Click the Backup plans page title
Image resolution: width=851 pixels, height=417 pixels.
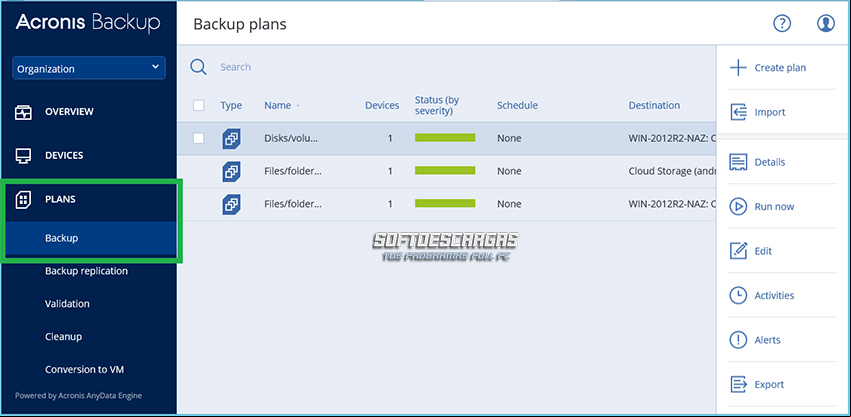point(240,24)
